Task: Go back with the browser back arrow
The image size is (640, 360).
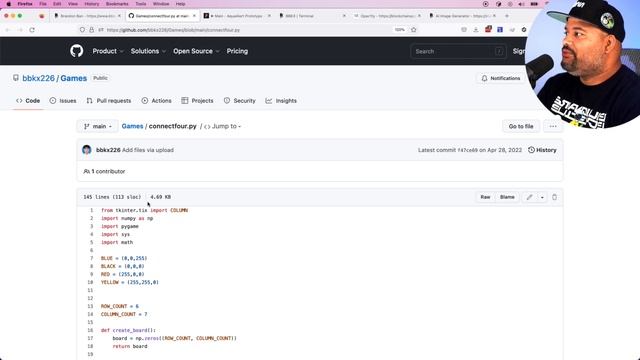Action: pos(7,30)
